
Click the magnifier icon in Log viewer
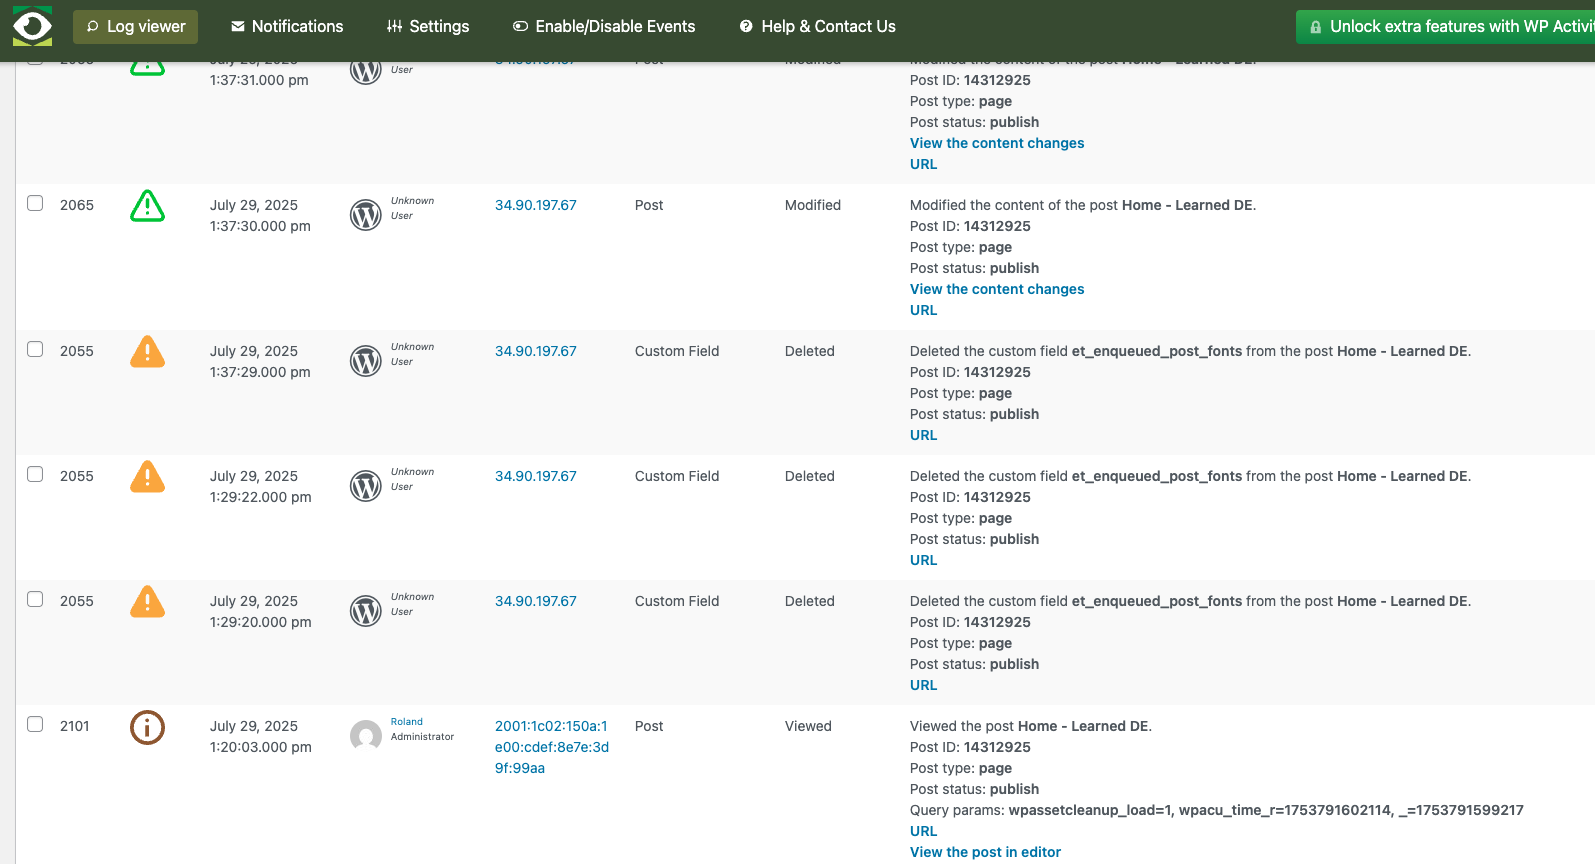pyautogui.click(x=93, y=27)
